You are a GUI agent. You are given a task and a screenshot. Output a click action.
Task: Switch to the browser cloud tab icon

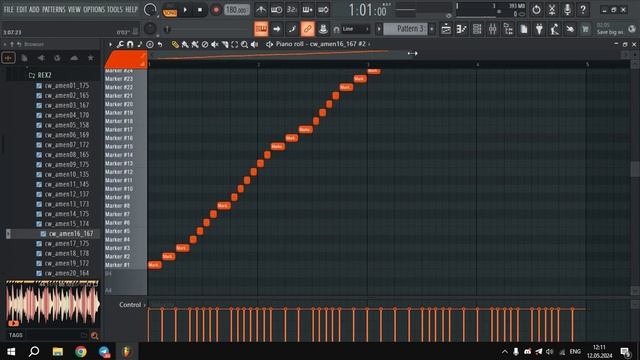coord(74,58)
